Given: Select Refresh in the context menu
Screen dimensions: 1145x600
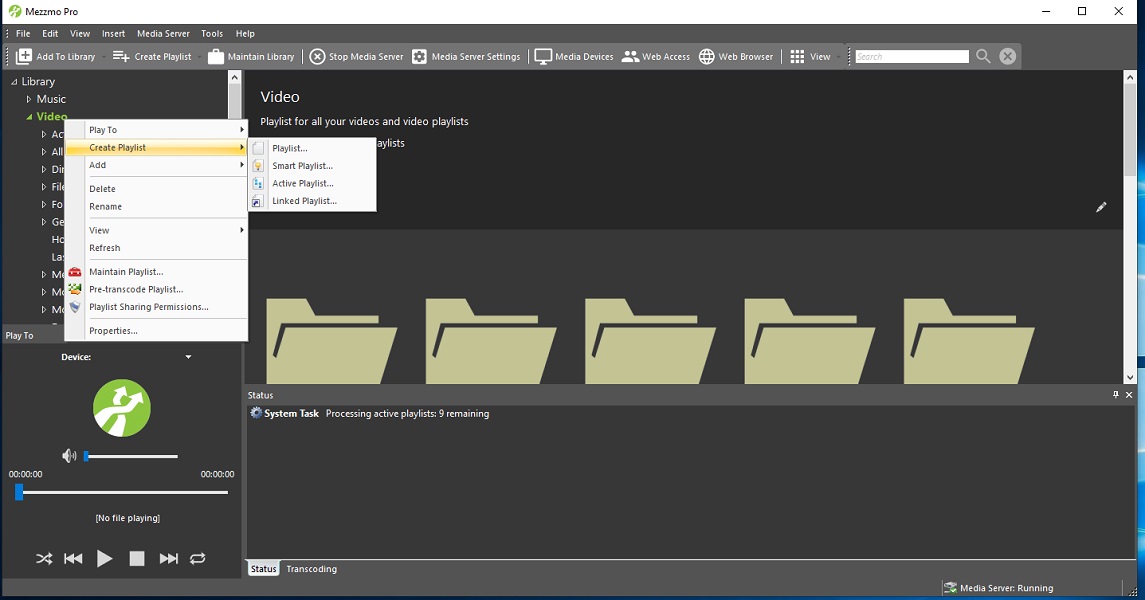Looking at the screenshot, I should (x=156, y=248).
